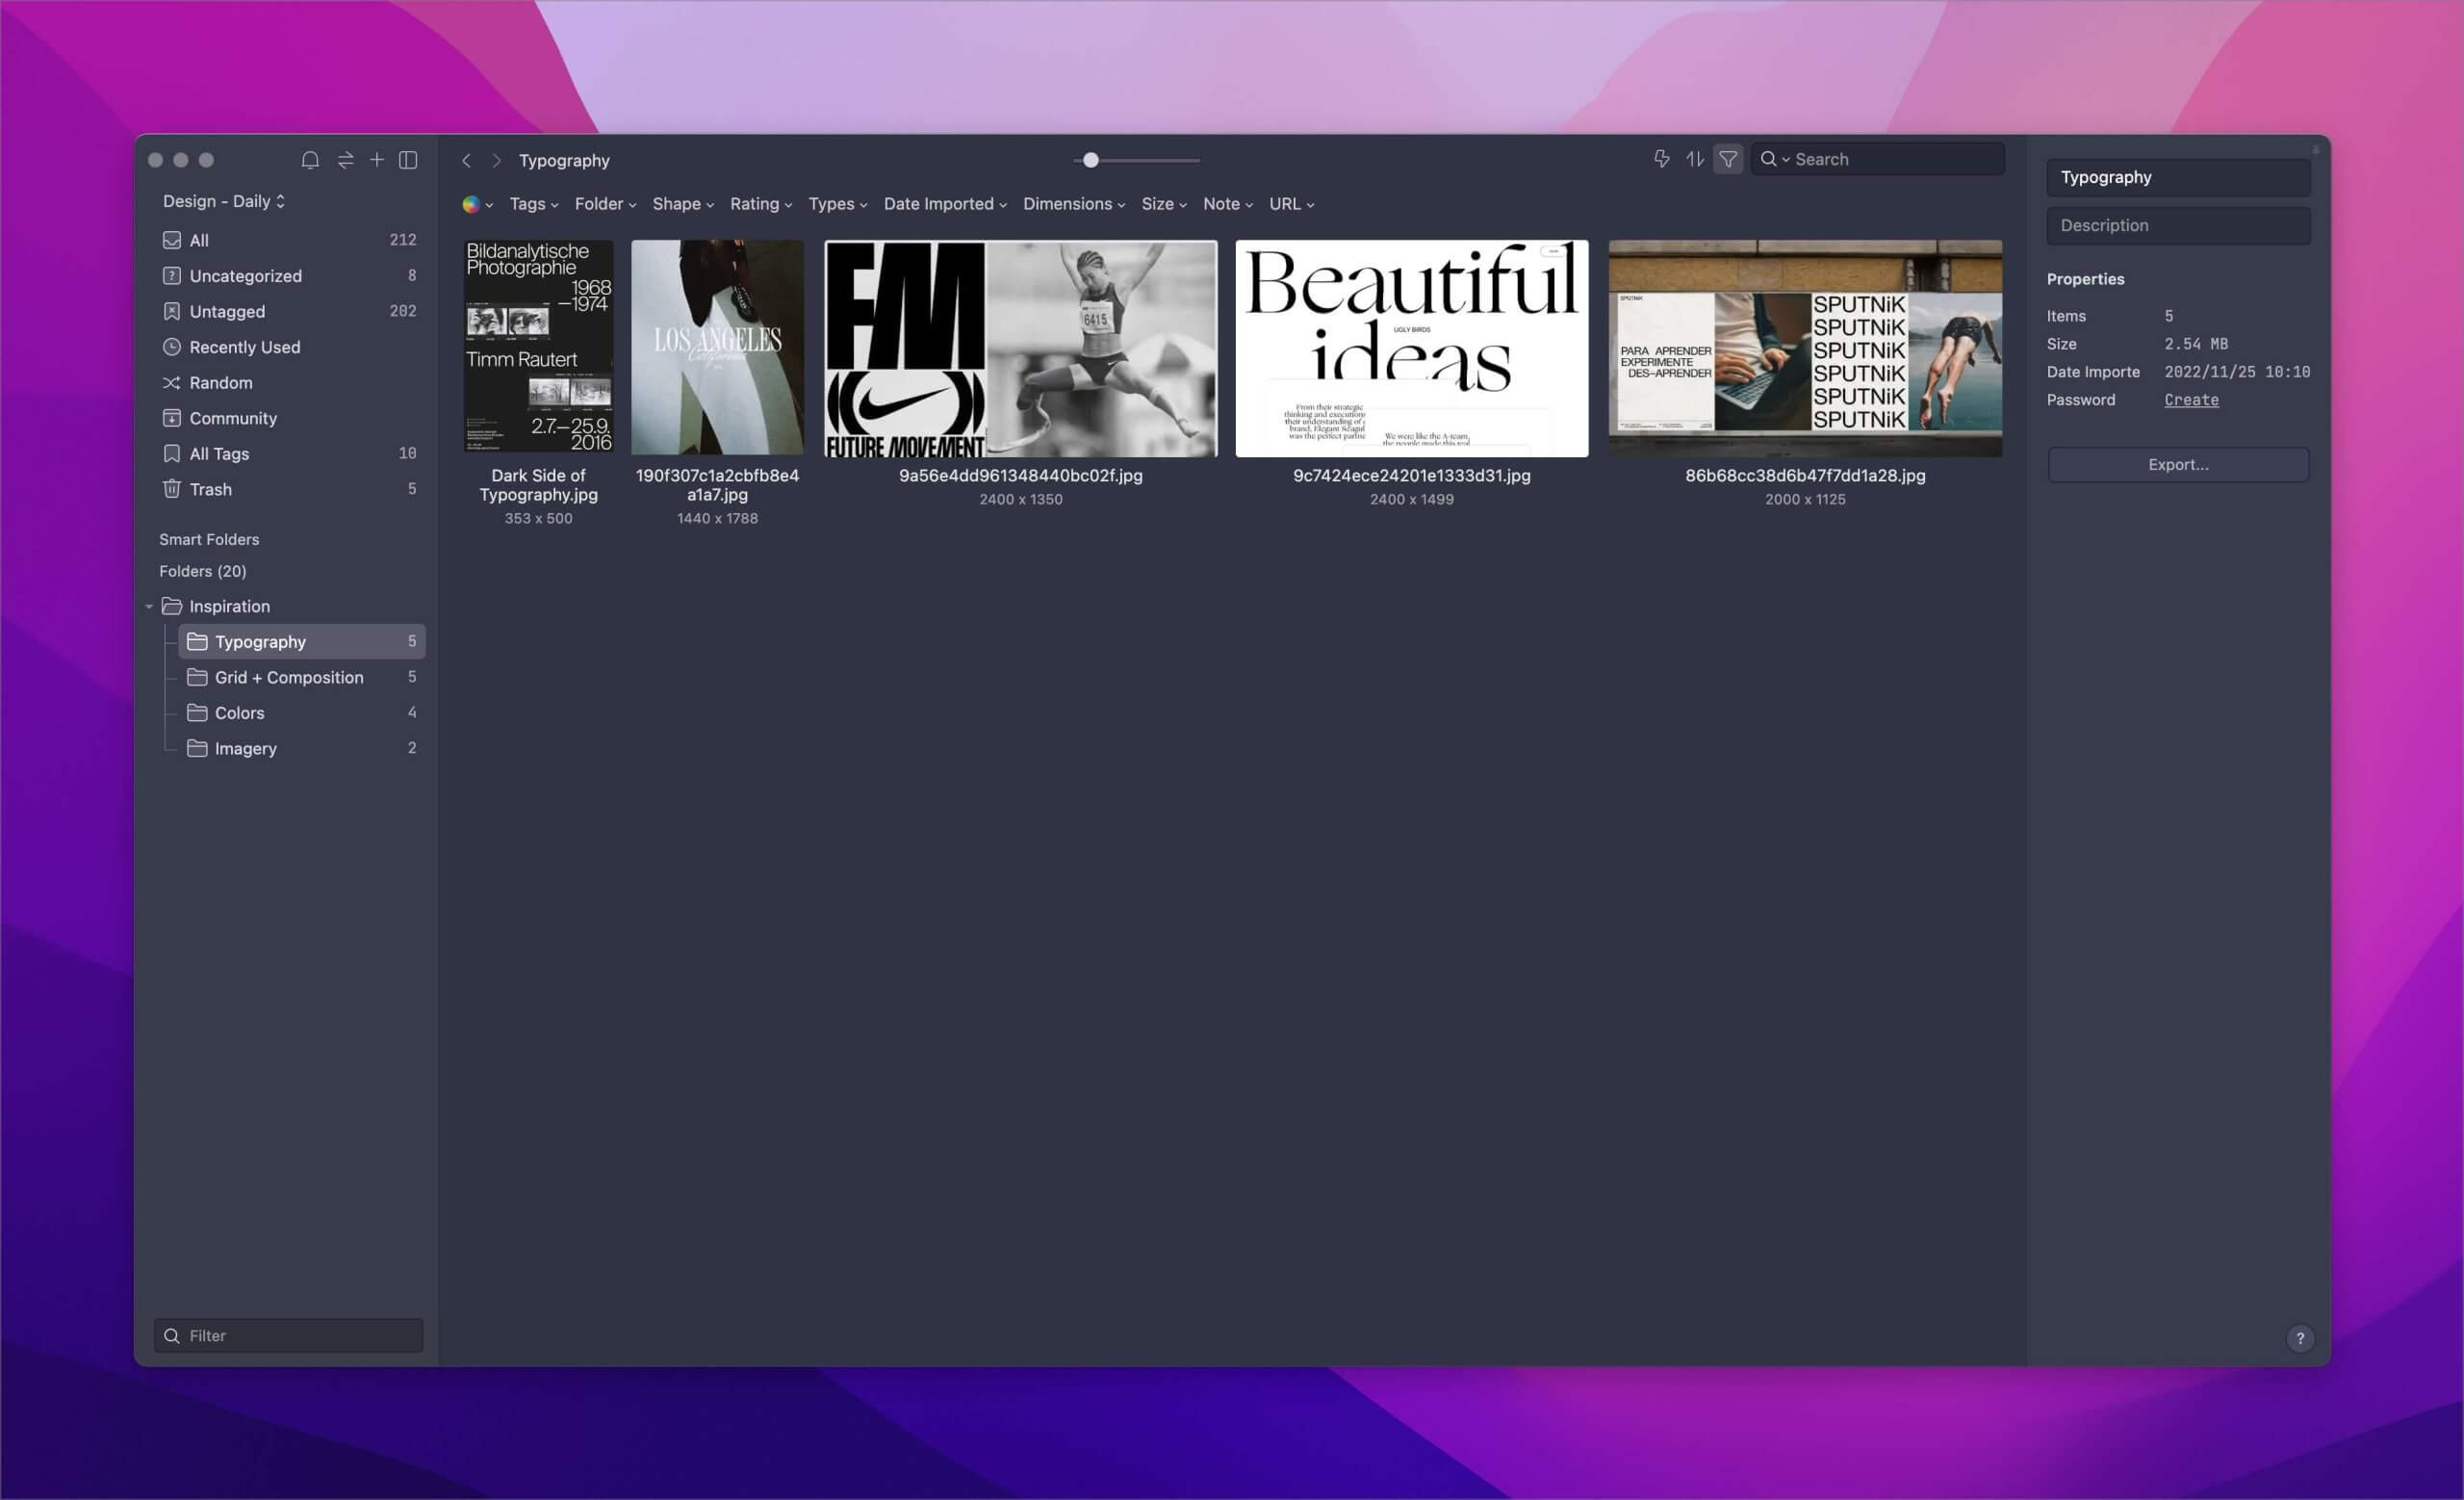The height and width of the screenshot is (1500, 2464).
Task: Click the notifications bell icon
Action: click(x=310, y=160)
